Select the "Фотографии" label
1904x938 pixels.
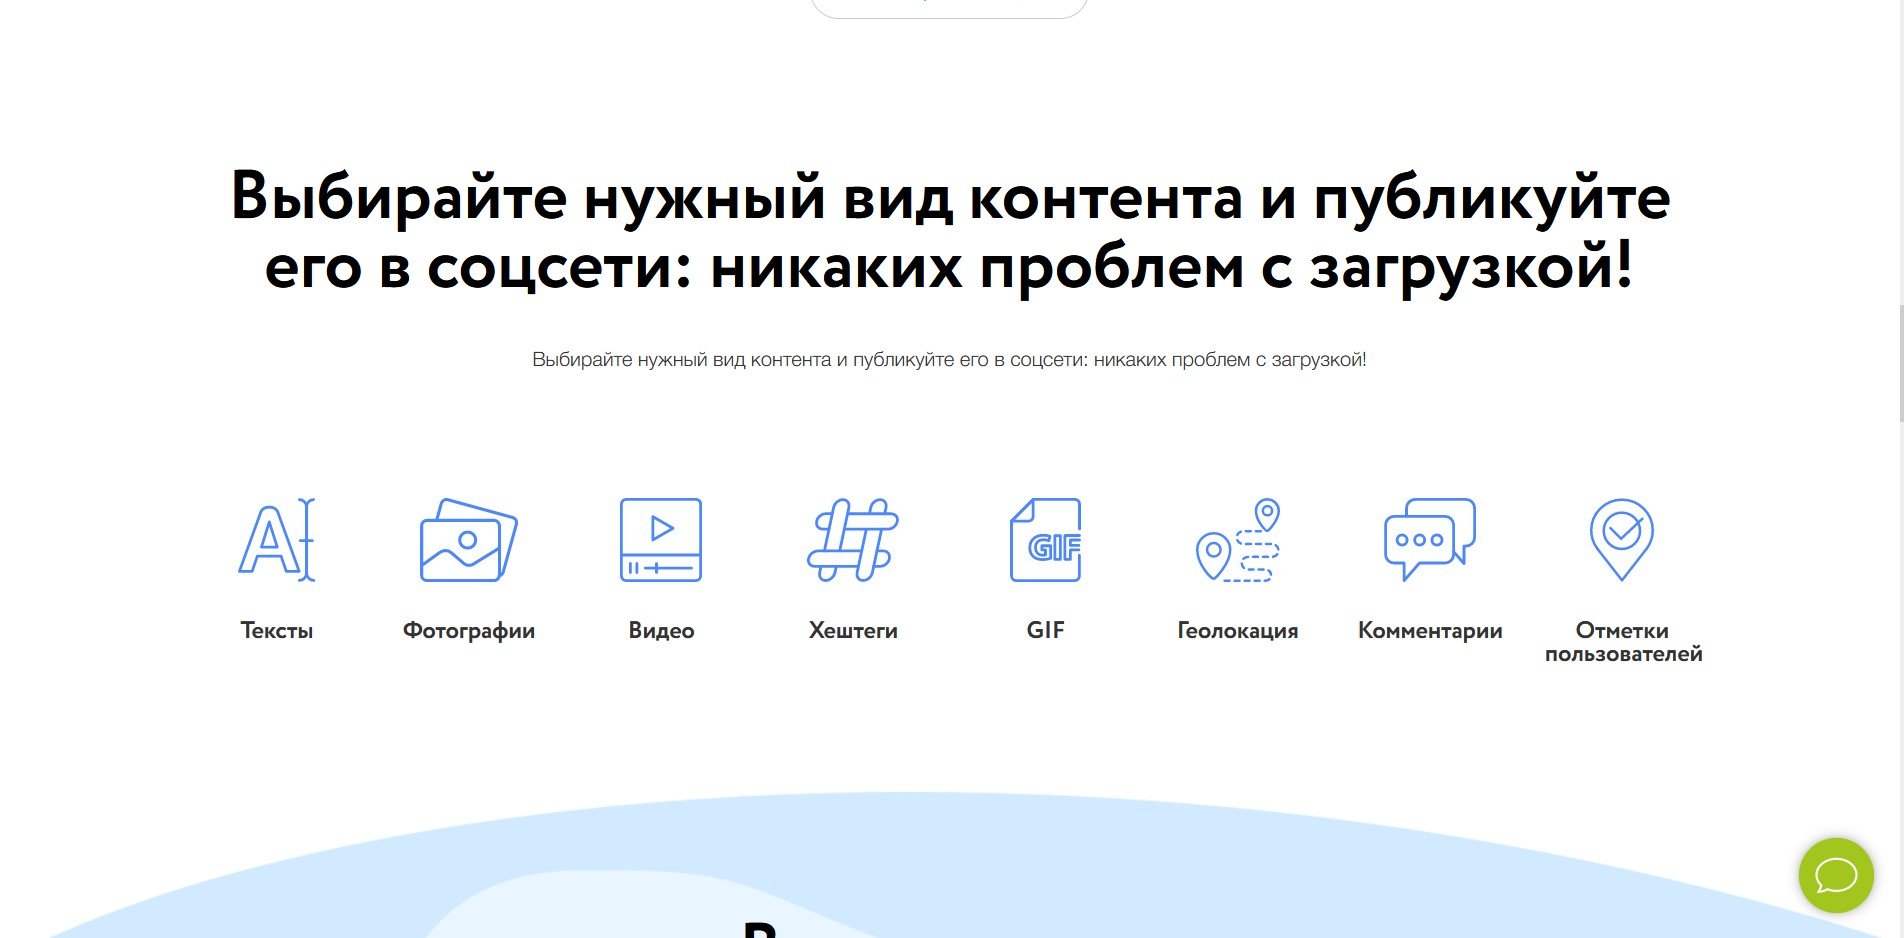pyautogui.click(x=468, y=631)
